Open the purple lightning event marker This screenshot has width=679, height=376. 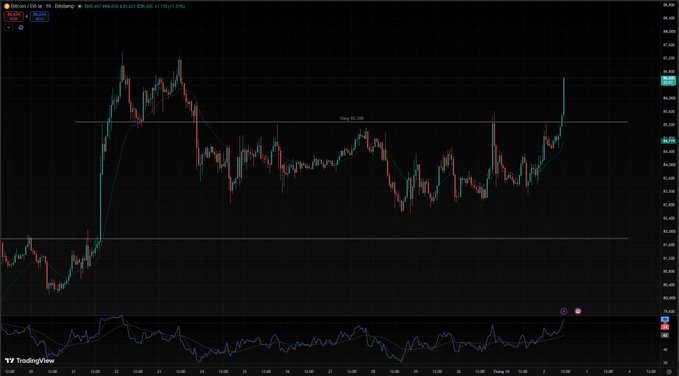pos(564,311)
